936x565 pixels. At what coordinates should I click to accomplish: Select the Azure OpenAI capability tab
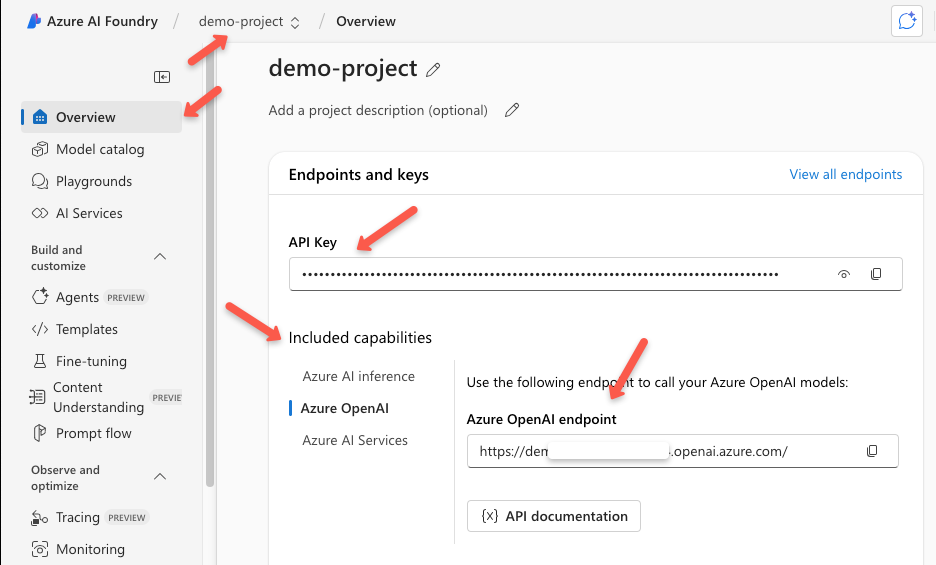pyautogui.click(x=344, y=409)
